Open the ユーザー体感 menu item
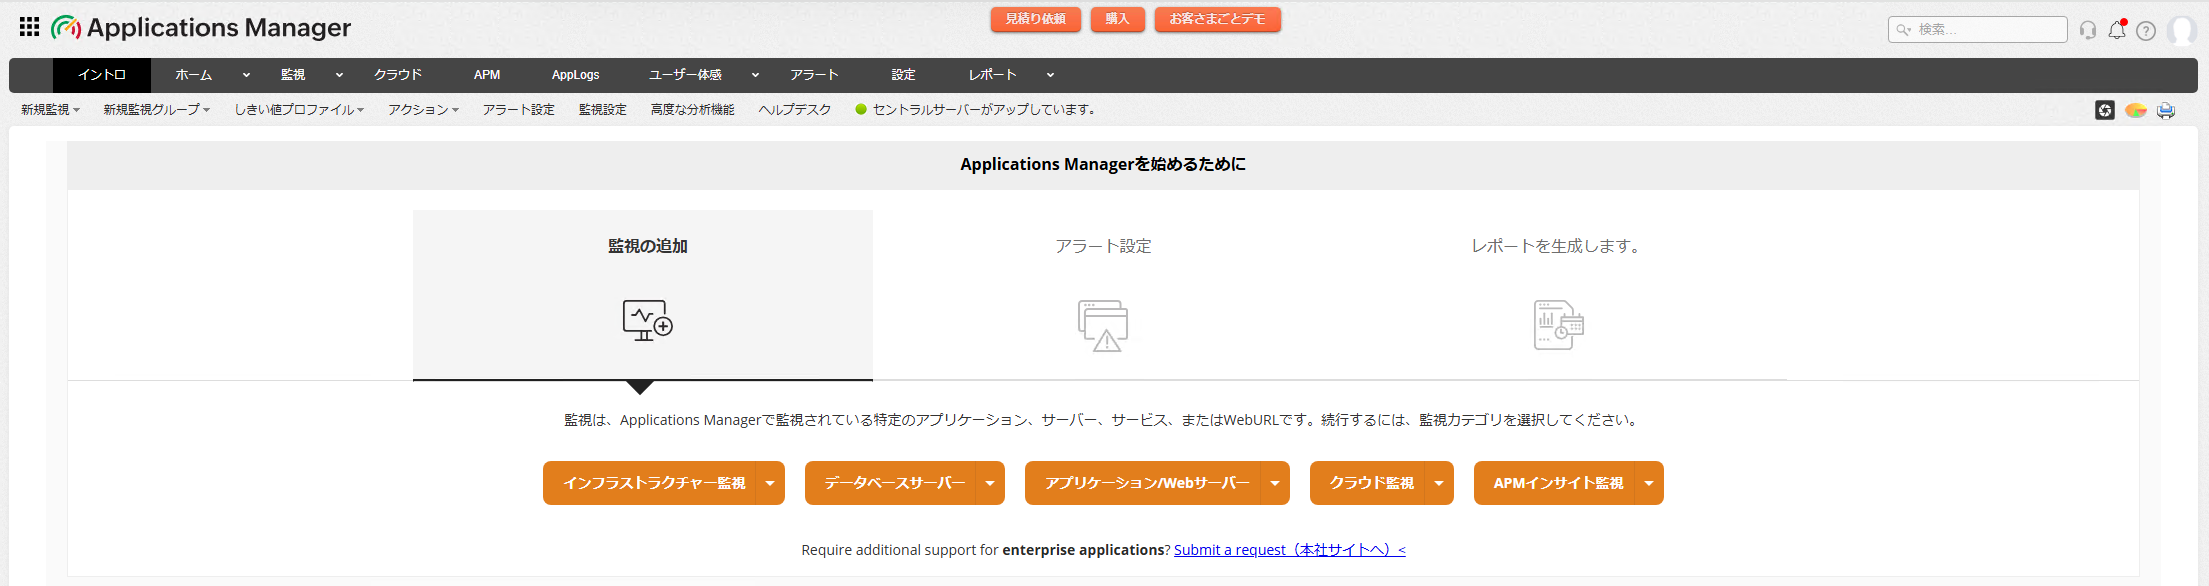2209x586 pixels. click(685, 75)
